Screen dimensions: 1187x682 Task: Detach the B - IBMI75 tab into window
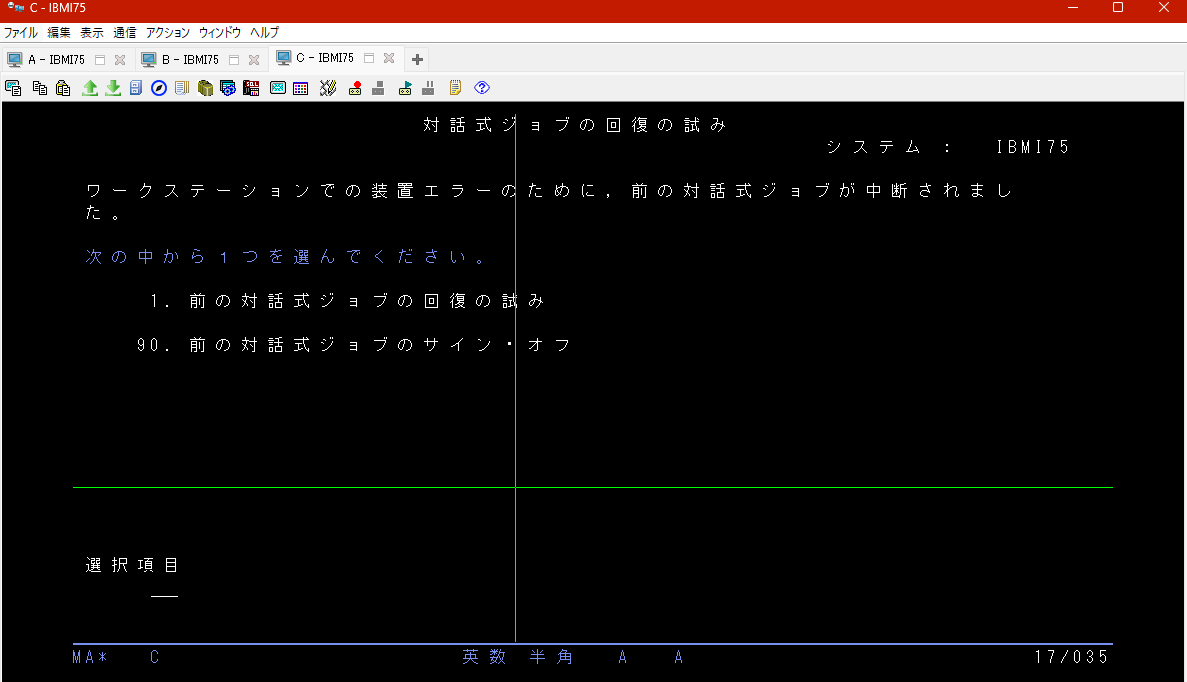(x=234, y=60)
